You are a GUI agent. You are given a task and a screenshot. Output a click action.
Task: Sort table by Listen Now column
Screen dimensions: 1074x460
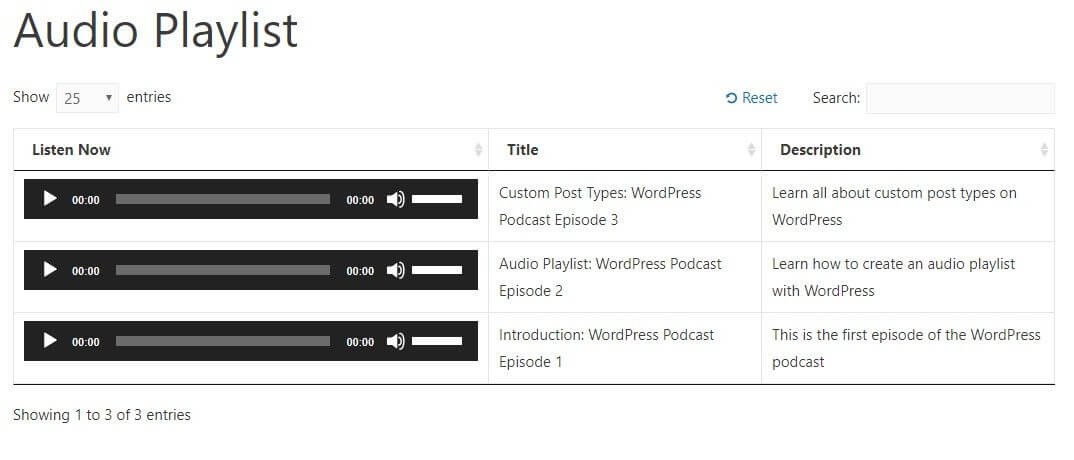251,149
